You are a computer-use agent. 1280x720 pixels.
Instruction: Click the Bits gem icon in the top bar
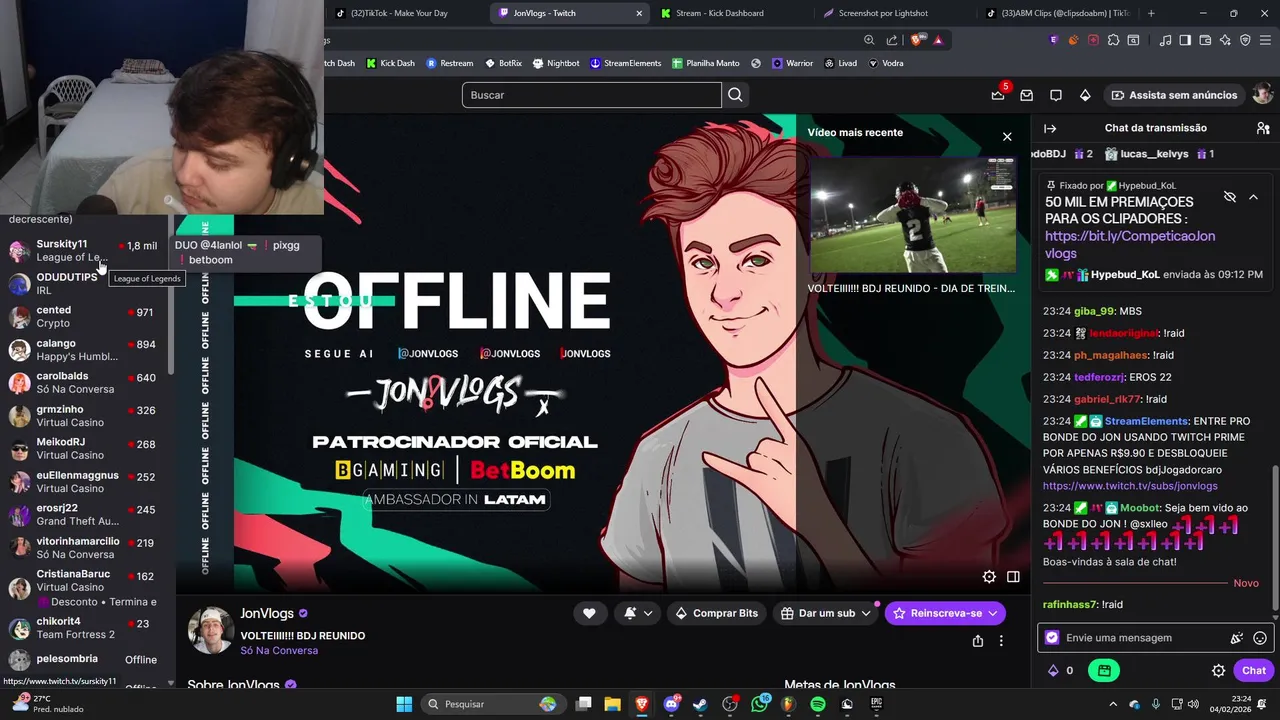click(x=1085, y=95)
